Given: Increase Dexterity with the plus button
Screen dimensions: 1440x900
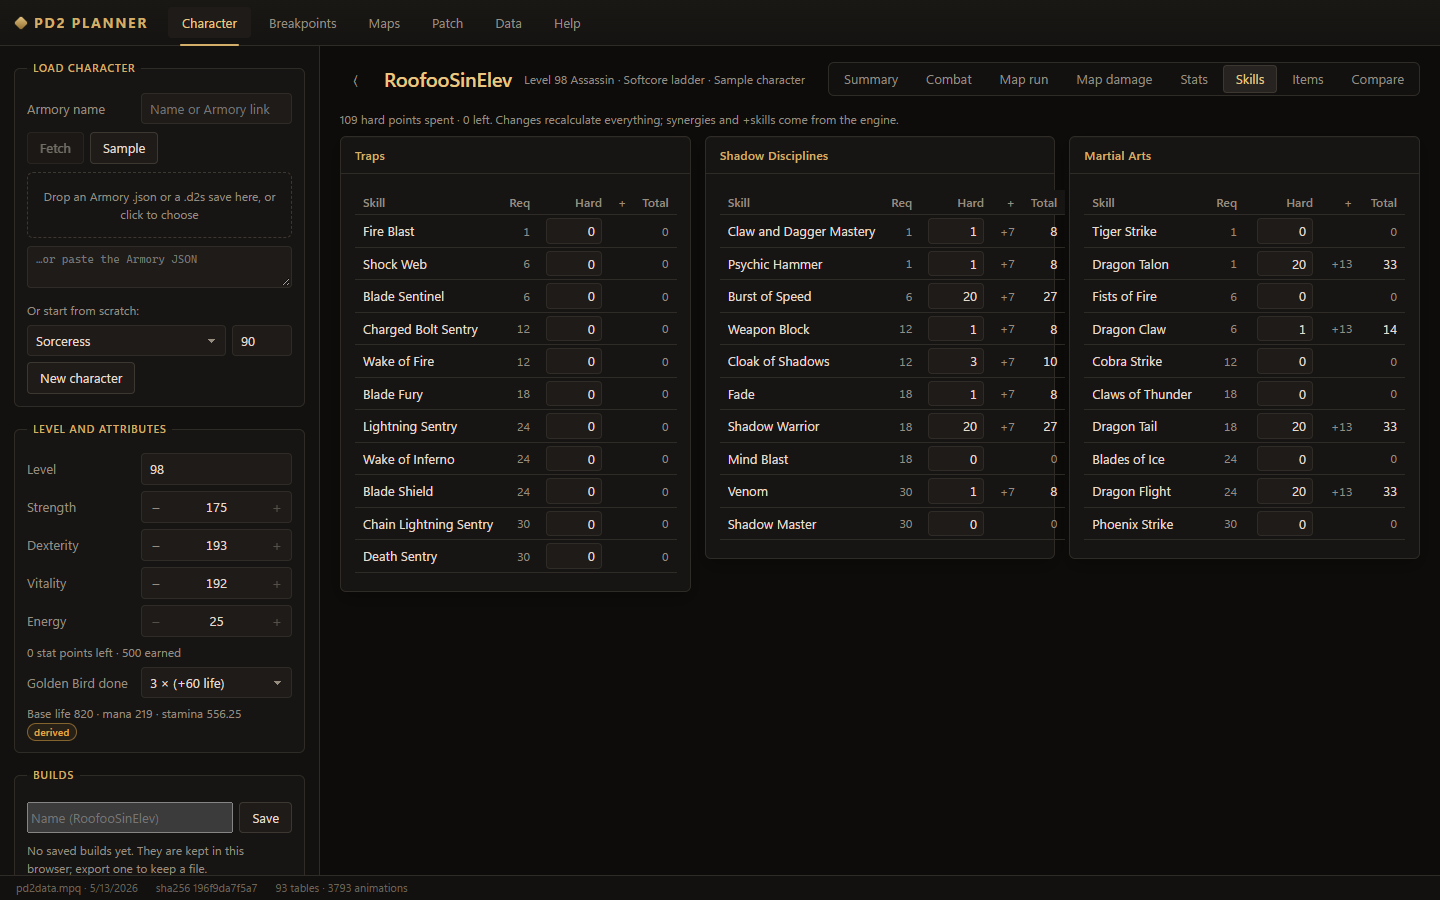Looking at the screenshot, I should click(277, 546).
